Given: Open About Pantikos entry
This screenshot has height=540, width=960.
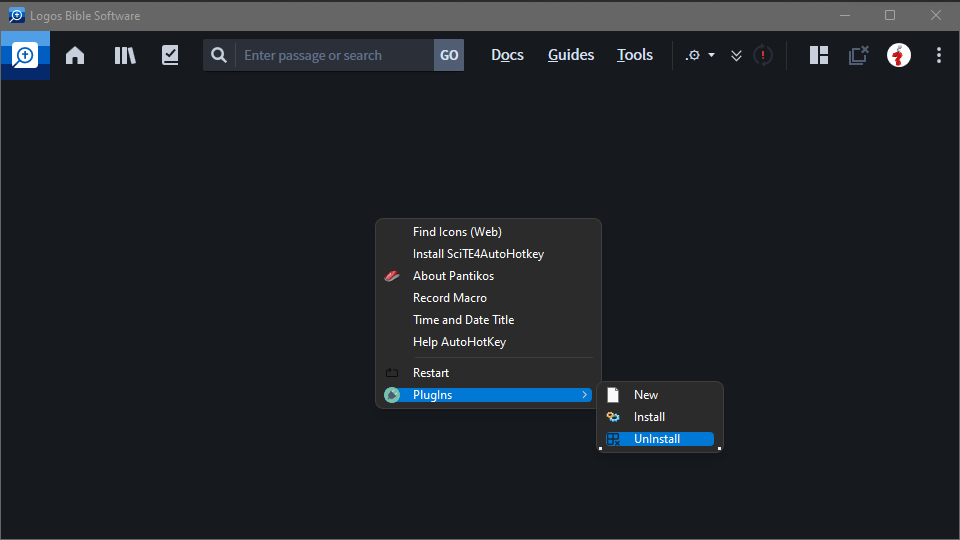Looking at the screenshot, I should point(488,276).
